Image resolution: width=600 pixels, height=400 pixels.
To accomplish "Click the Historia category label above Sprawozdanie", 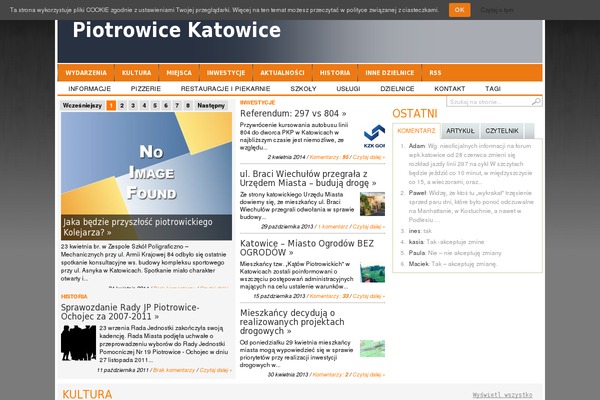I will pos(74,296).
